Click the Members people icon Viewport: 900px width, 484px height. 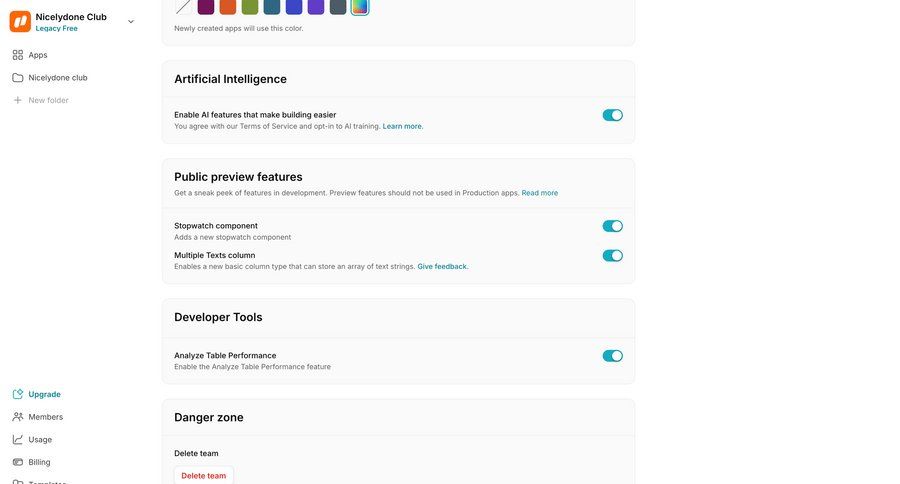tap(18, 417)
